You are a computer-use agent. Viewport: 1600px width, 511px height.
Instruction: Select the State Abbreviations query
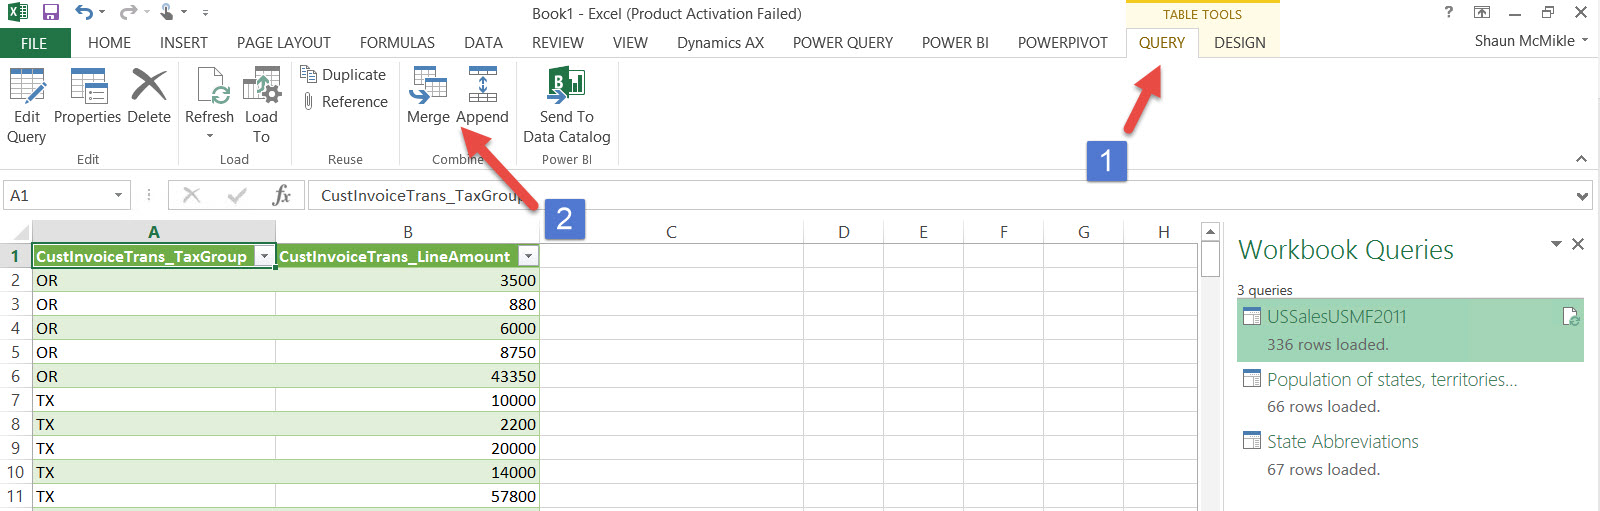pyautogui.click(x=1342, y=442)
